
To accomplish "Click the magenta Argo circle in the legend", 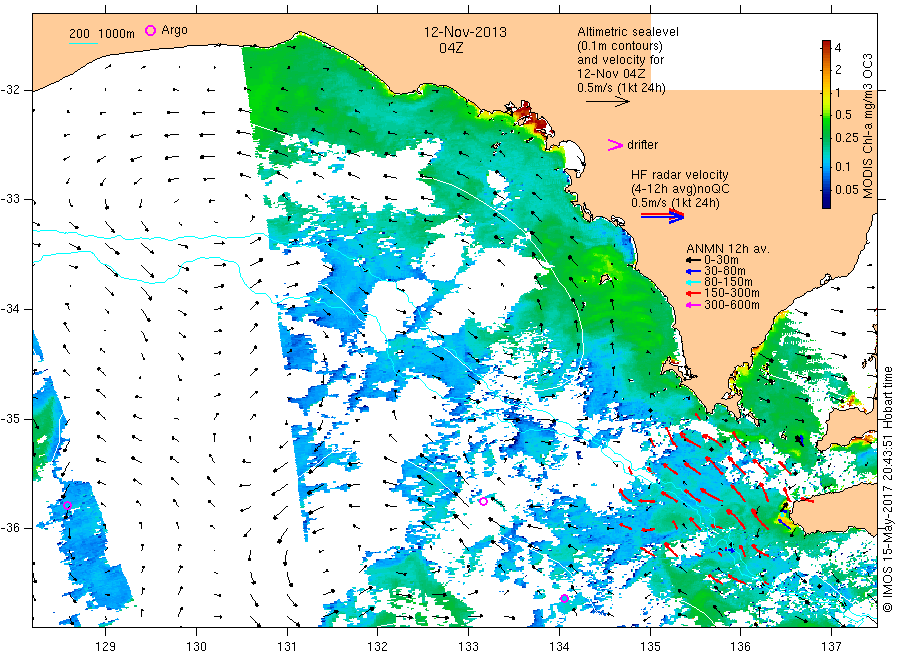I will click(x=150, y=30).
